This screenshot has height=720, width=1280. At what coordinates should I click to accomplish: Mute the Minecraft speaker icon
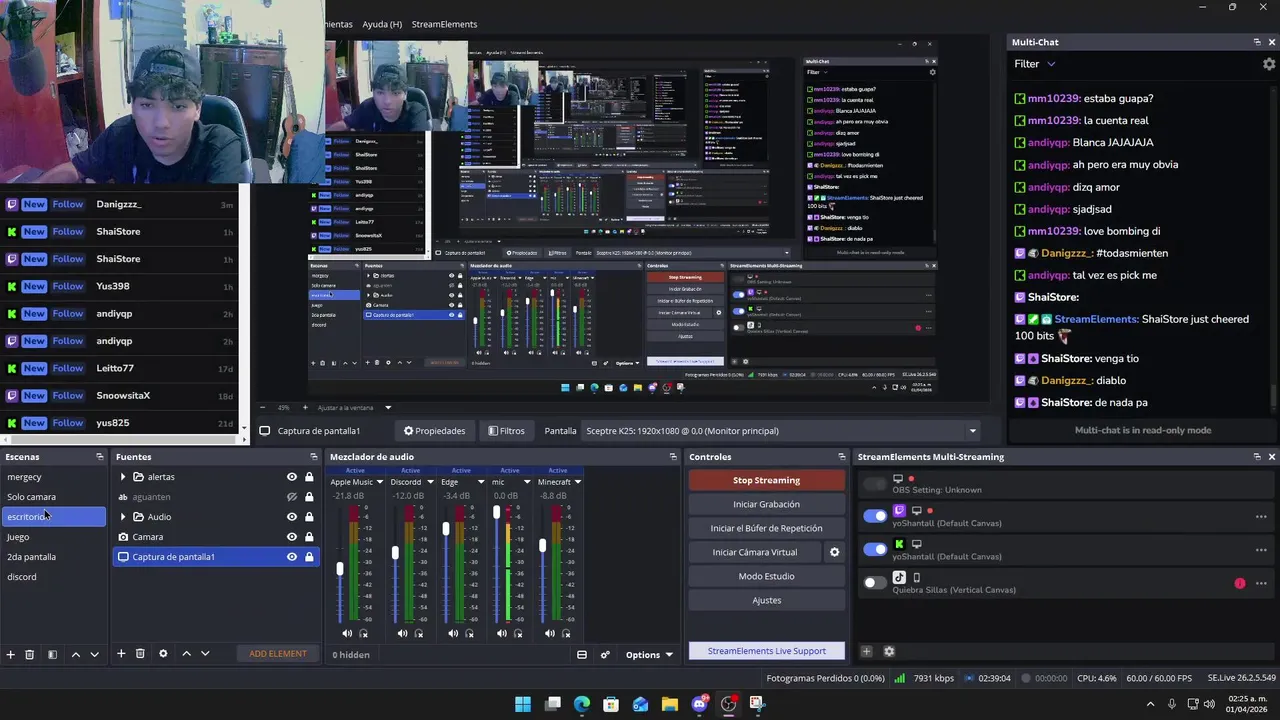549,633
